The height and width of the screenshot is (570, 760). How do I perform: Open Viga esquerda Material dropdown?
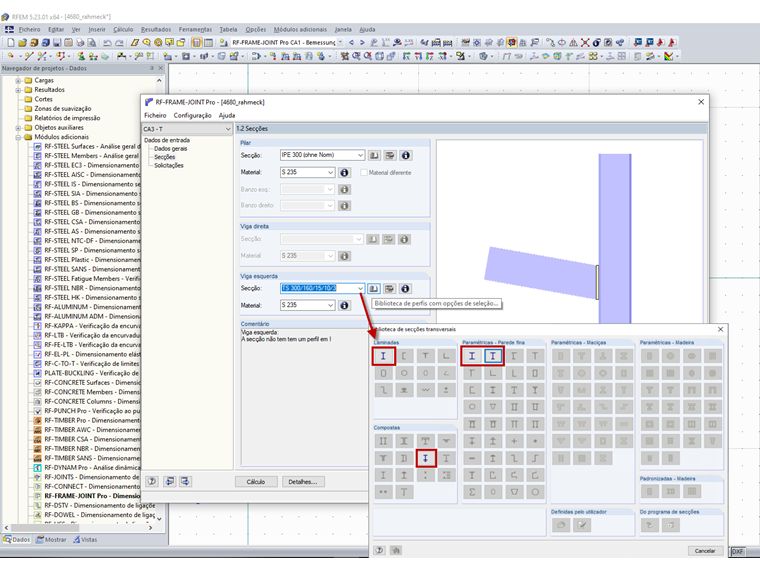(330, 305)
